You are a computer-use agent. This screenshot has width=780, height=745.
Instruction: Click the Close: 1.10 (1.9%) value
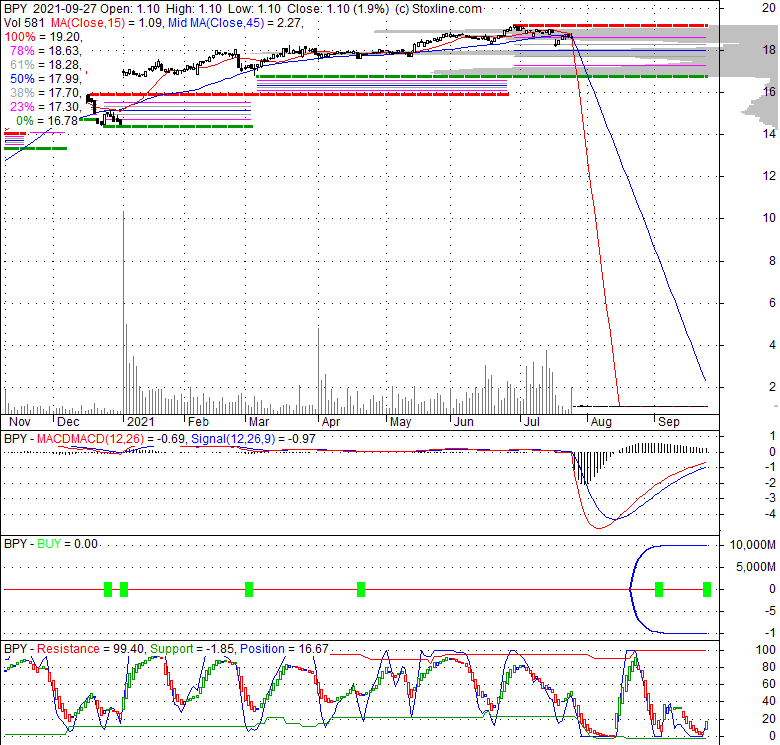(x=338, y=9)
